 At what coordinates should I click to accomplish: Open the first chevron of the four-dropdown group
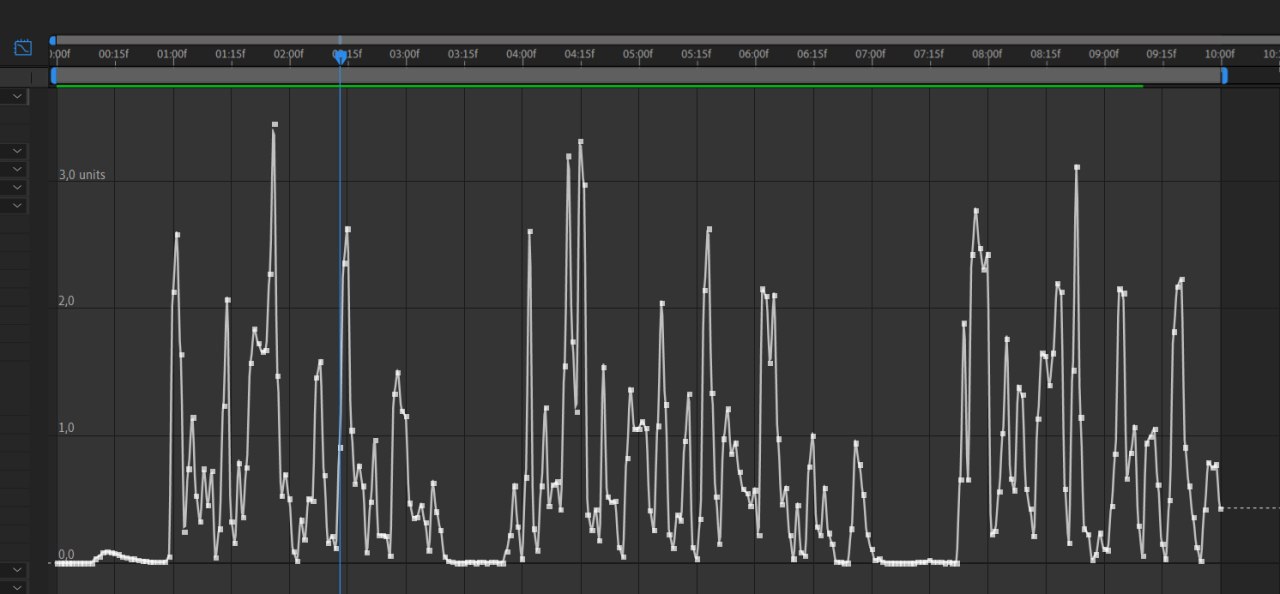click(x=17, y=150)
